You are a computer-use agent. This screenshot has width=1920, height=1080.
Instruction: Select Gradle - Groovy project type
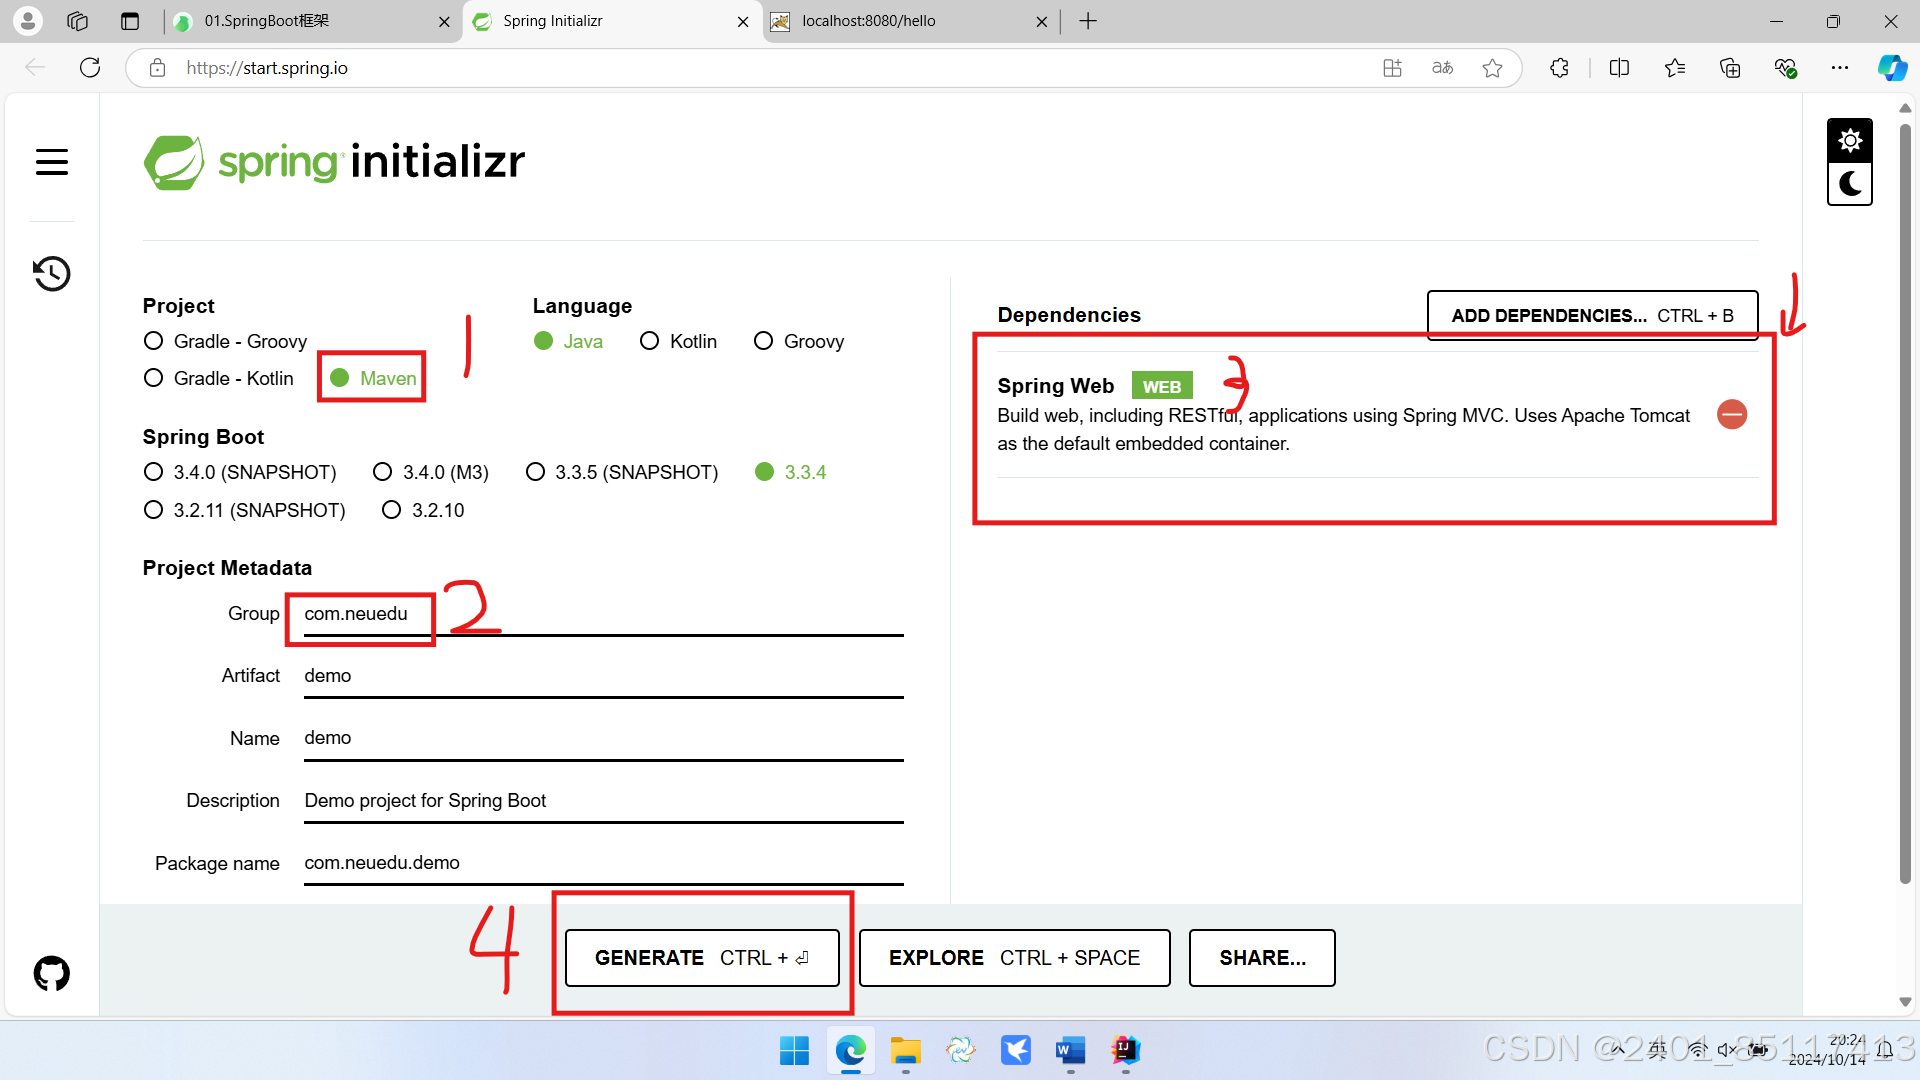click(225, 341)
